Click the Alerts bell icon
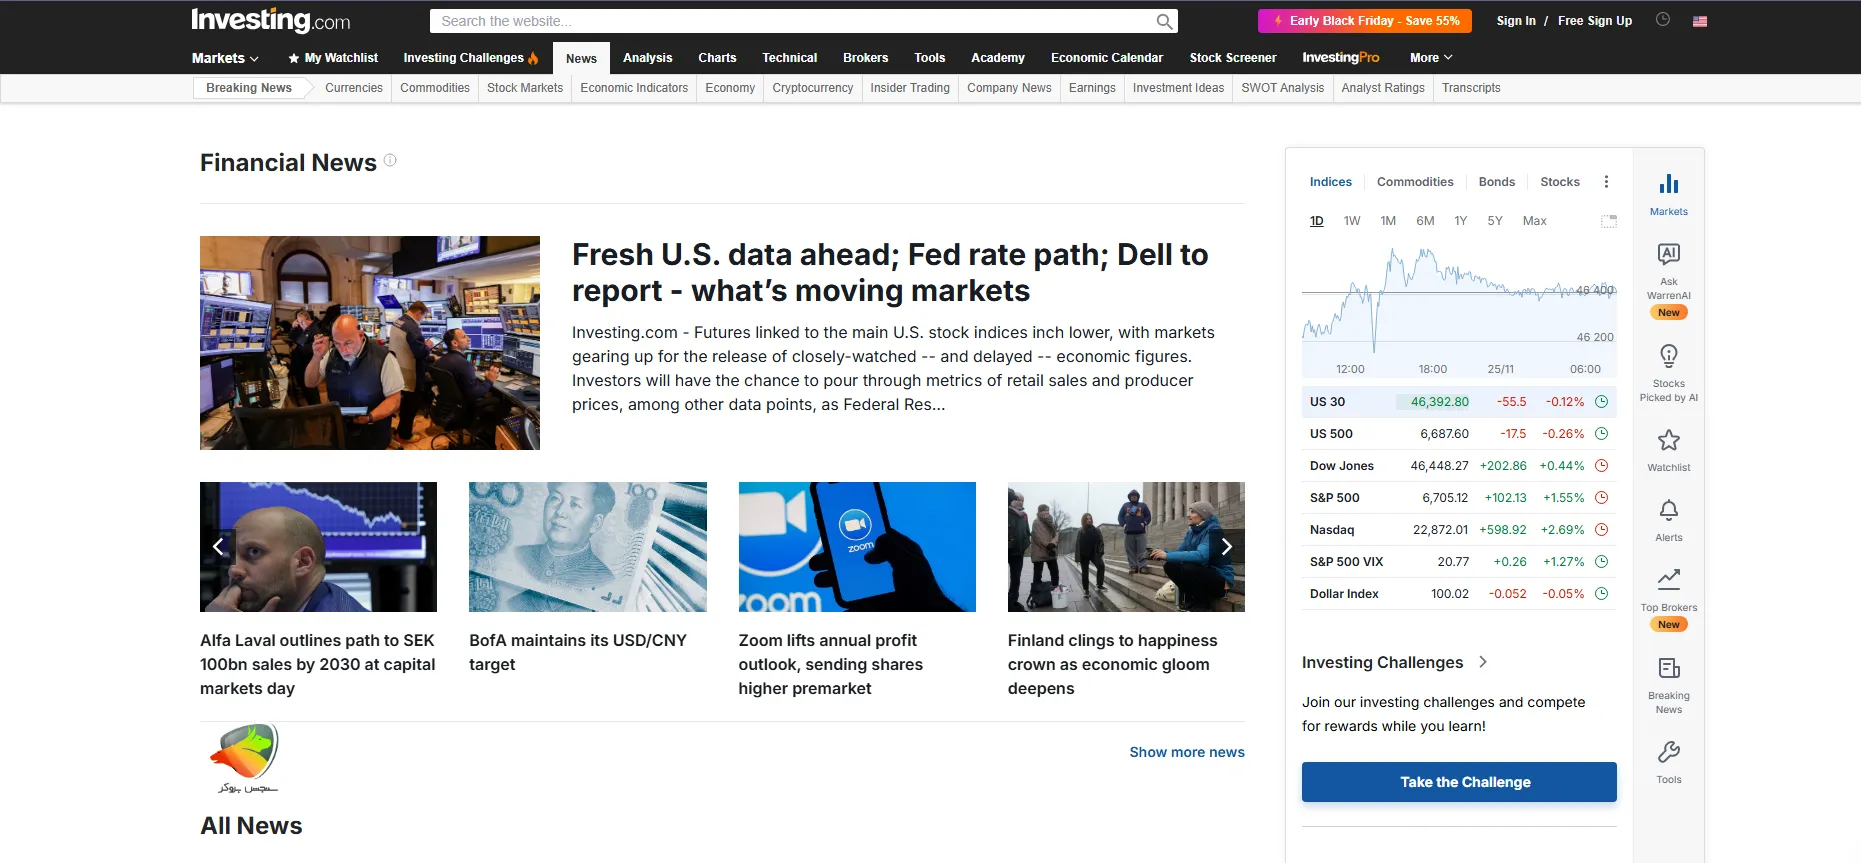1861x863 pixels. (x=1668, y=511)
